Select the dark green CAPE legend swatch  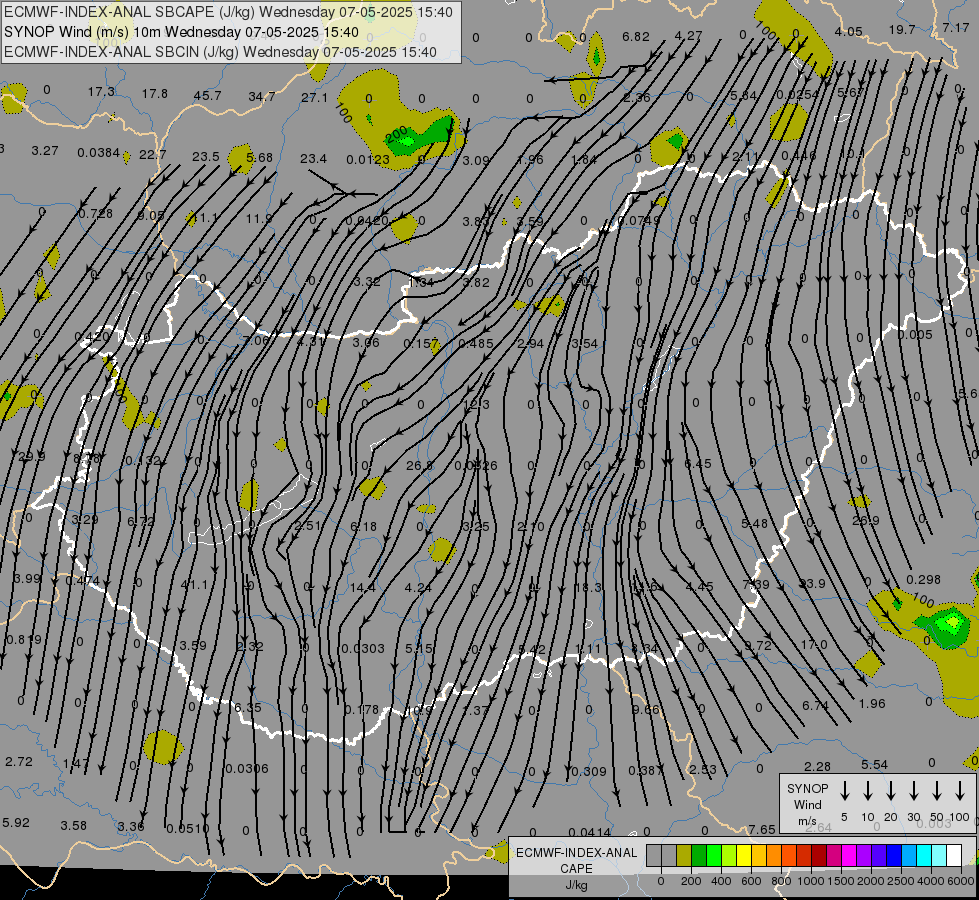point(699,855)
